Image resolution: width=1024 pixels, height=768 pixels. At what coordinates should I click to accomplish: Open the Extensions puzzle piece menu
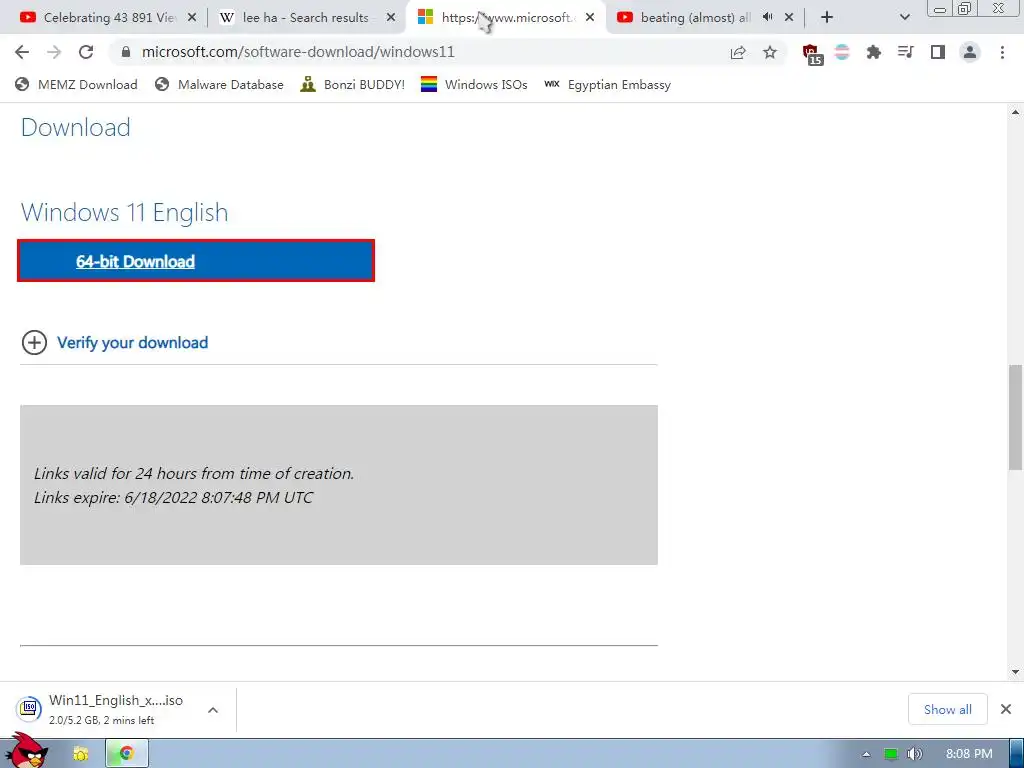click(x=873, y=52)
